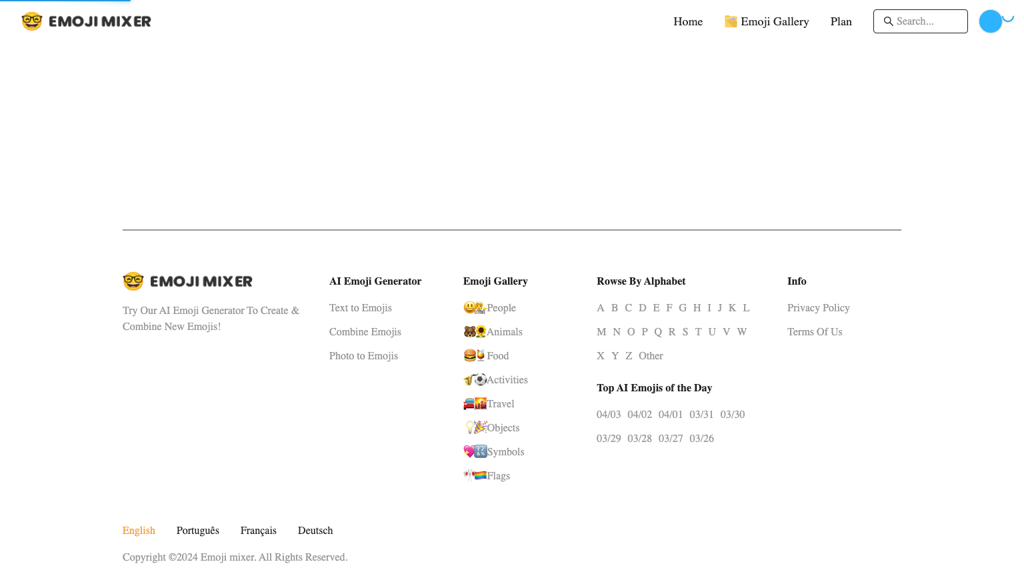1024x576 pixels.
Task: Click the Emoji Mixer header logo
Action: (x=86, y=21)
